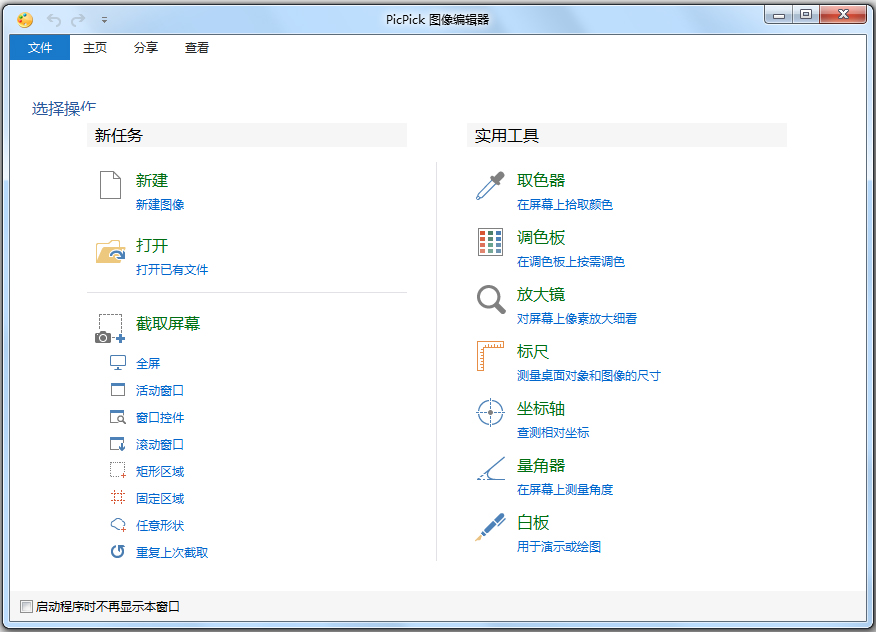Click the undo arrow in the title bar
The image size is (876, 632).
click(x=52, y=19)
